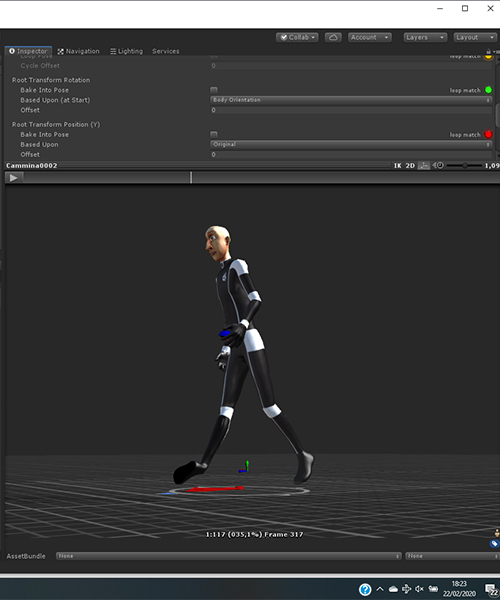This screenshot has height=600, width=500.
Task: Expand the AssetBundle None dropdown
Action: pyautogui.click(x=228, y=556)
